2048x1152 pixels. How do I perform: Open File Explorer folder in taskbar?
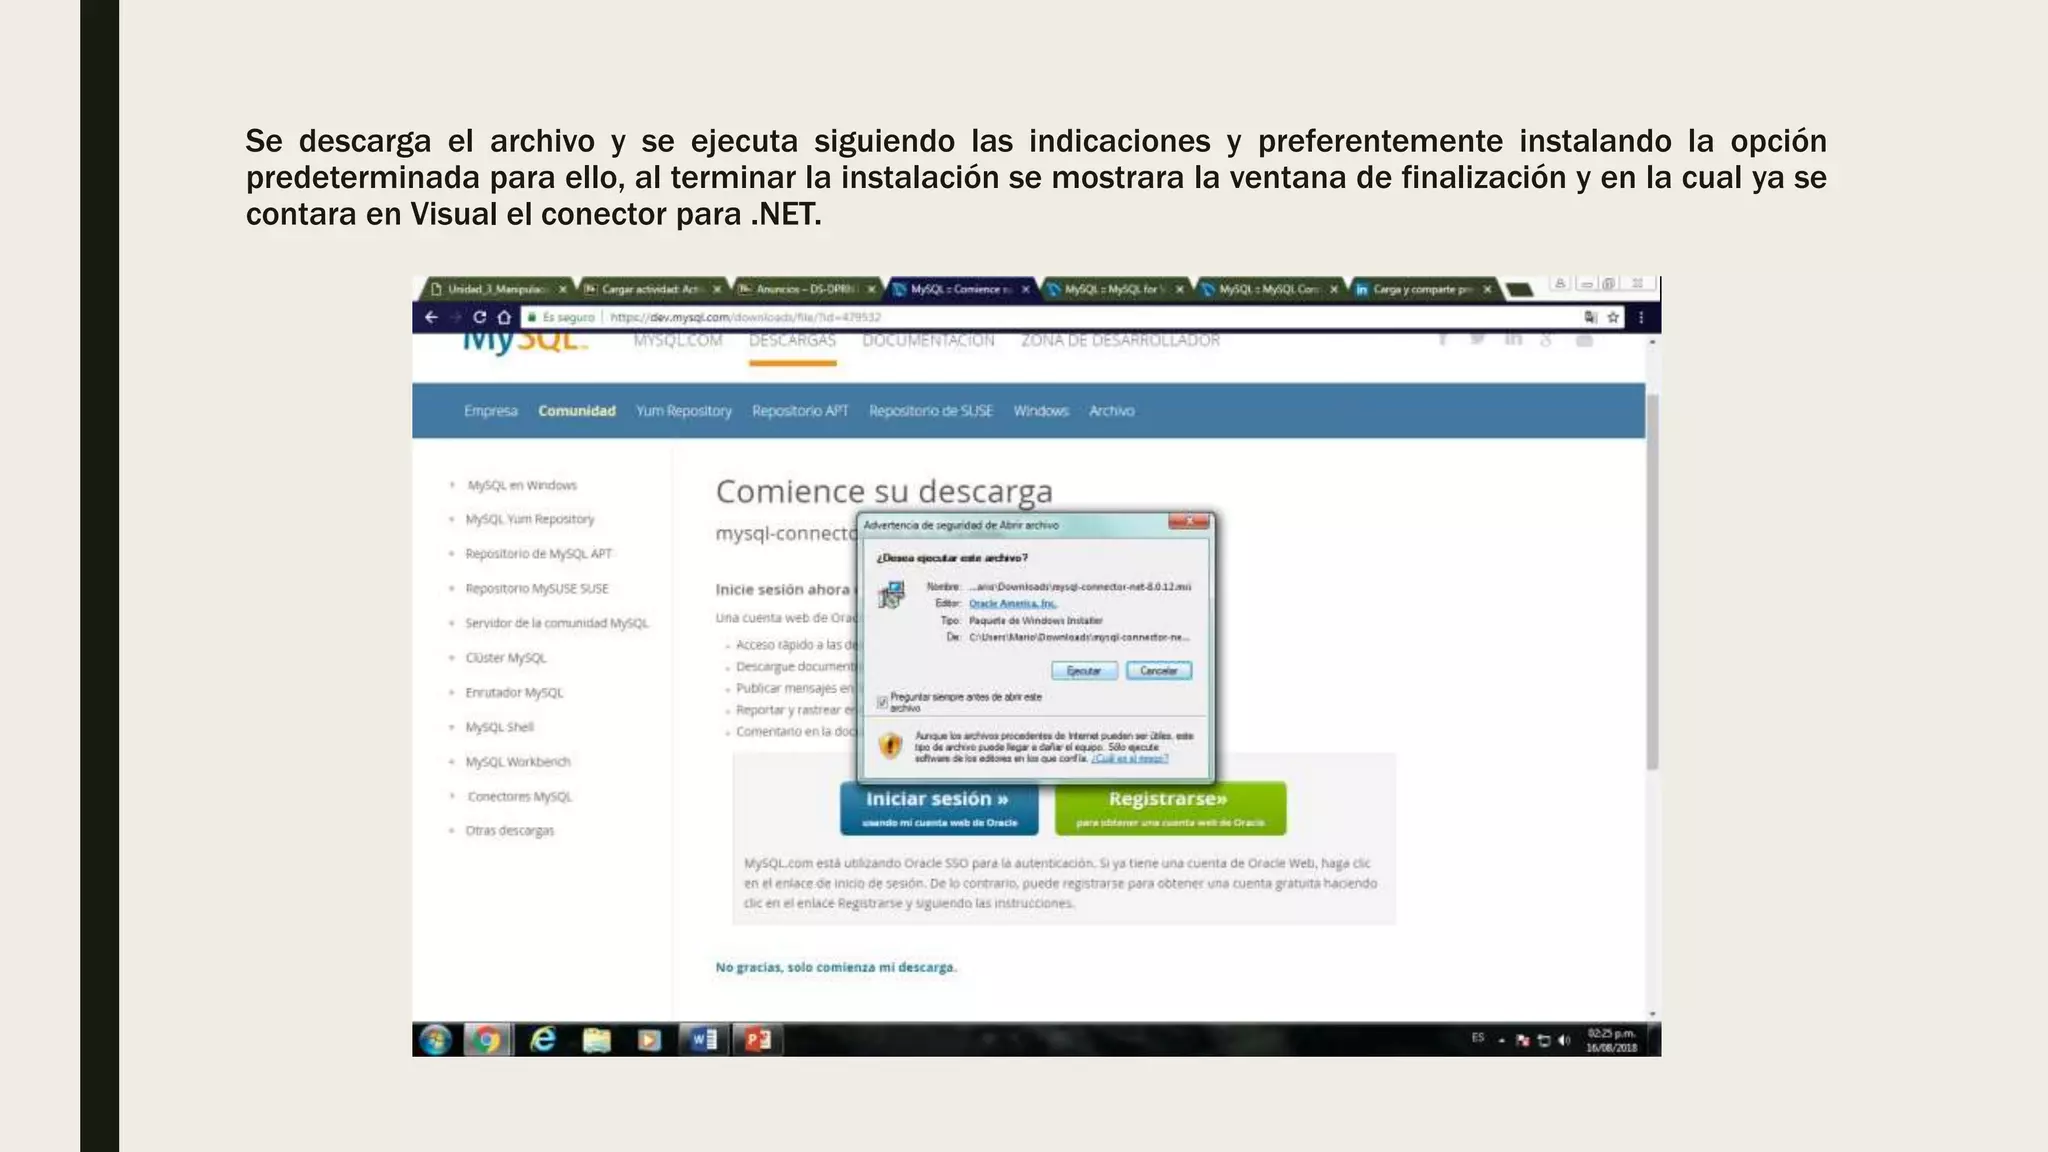[x=596, y=1040]
